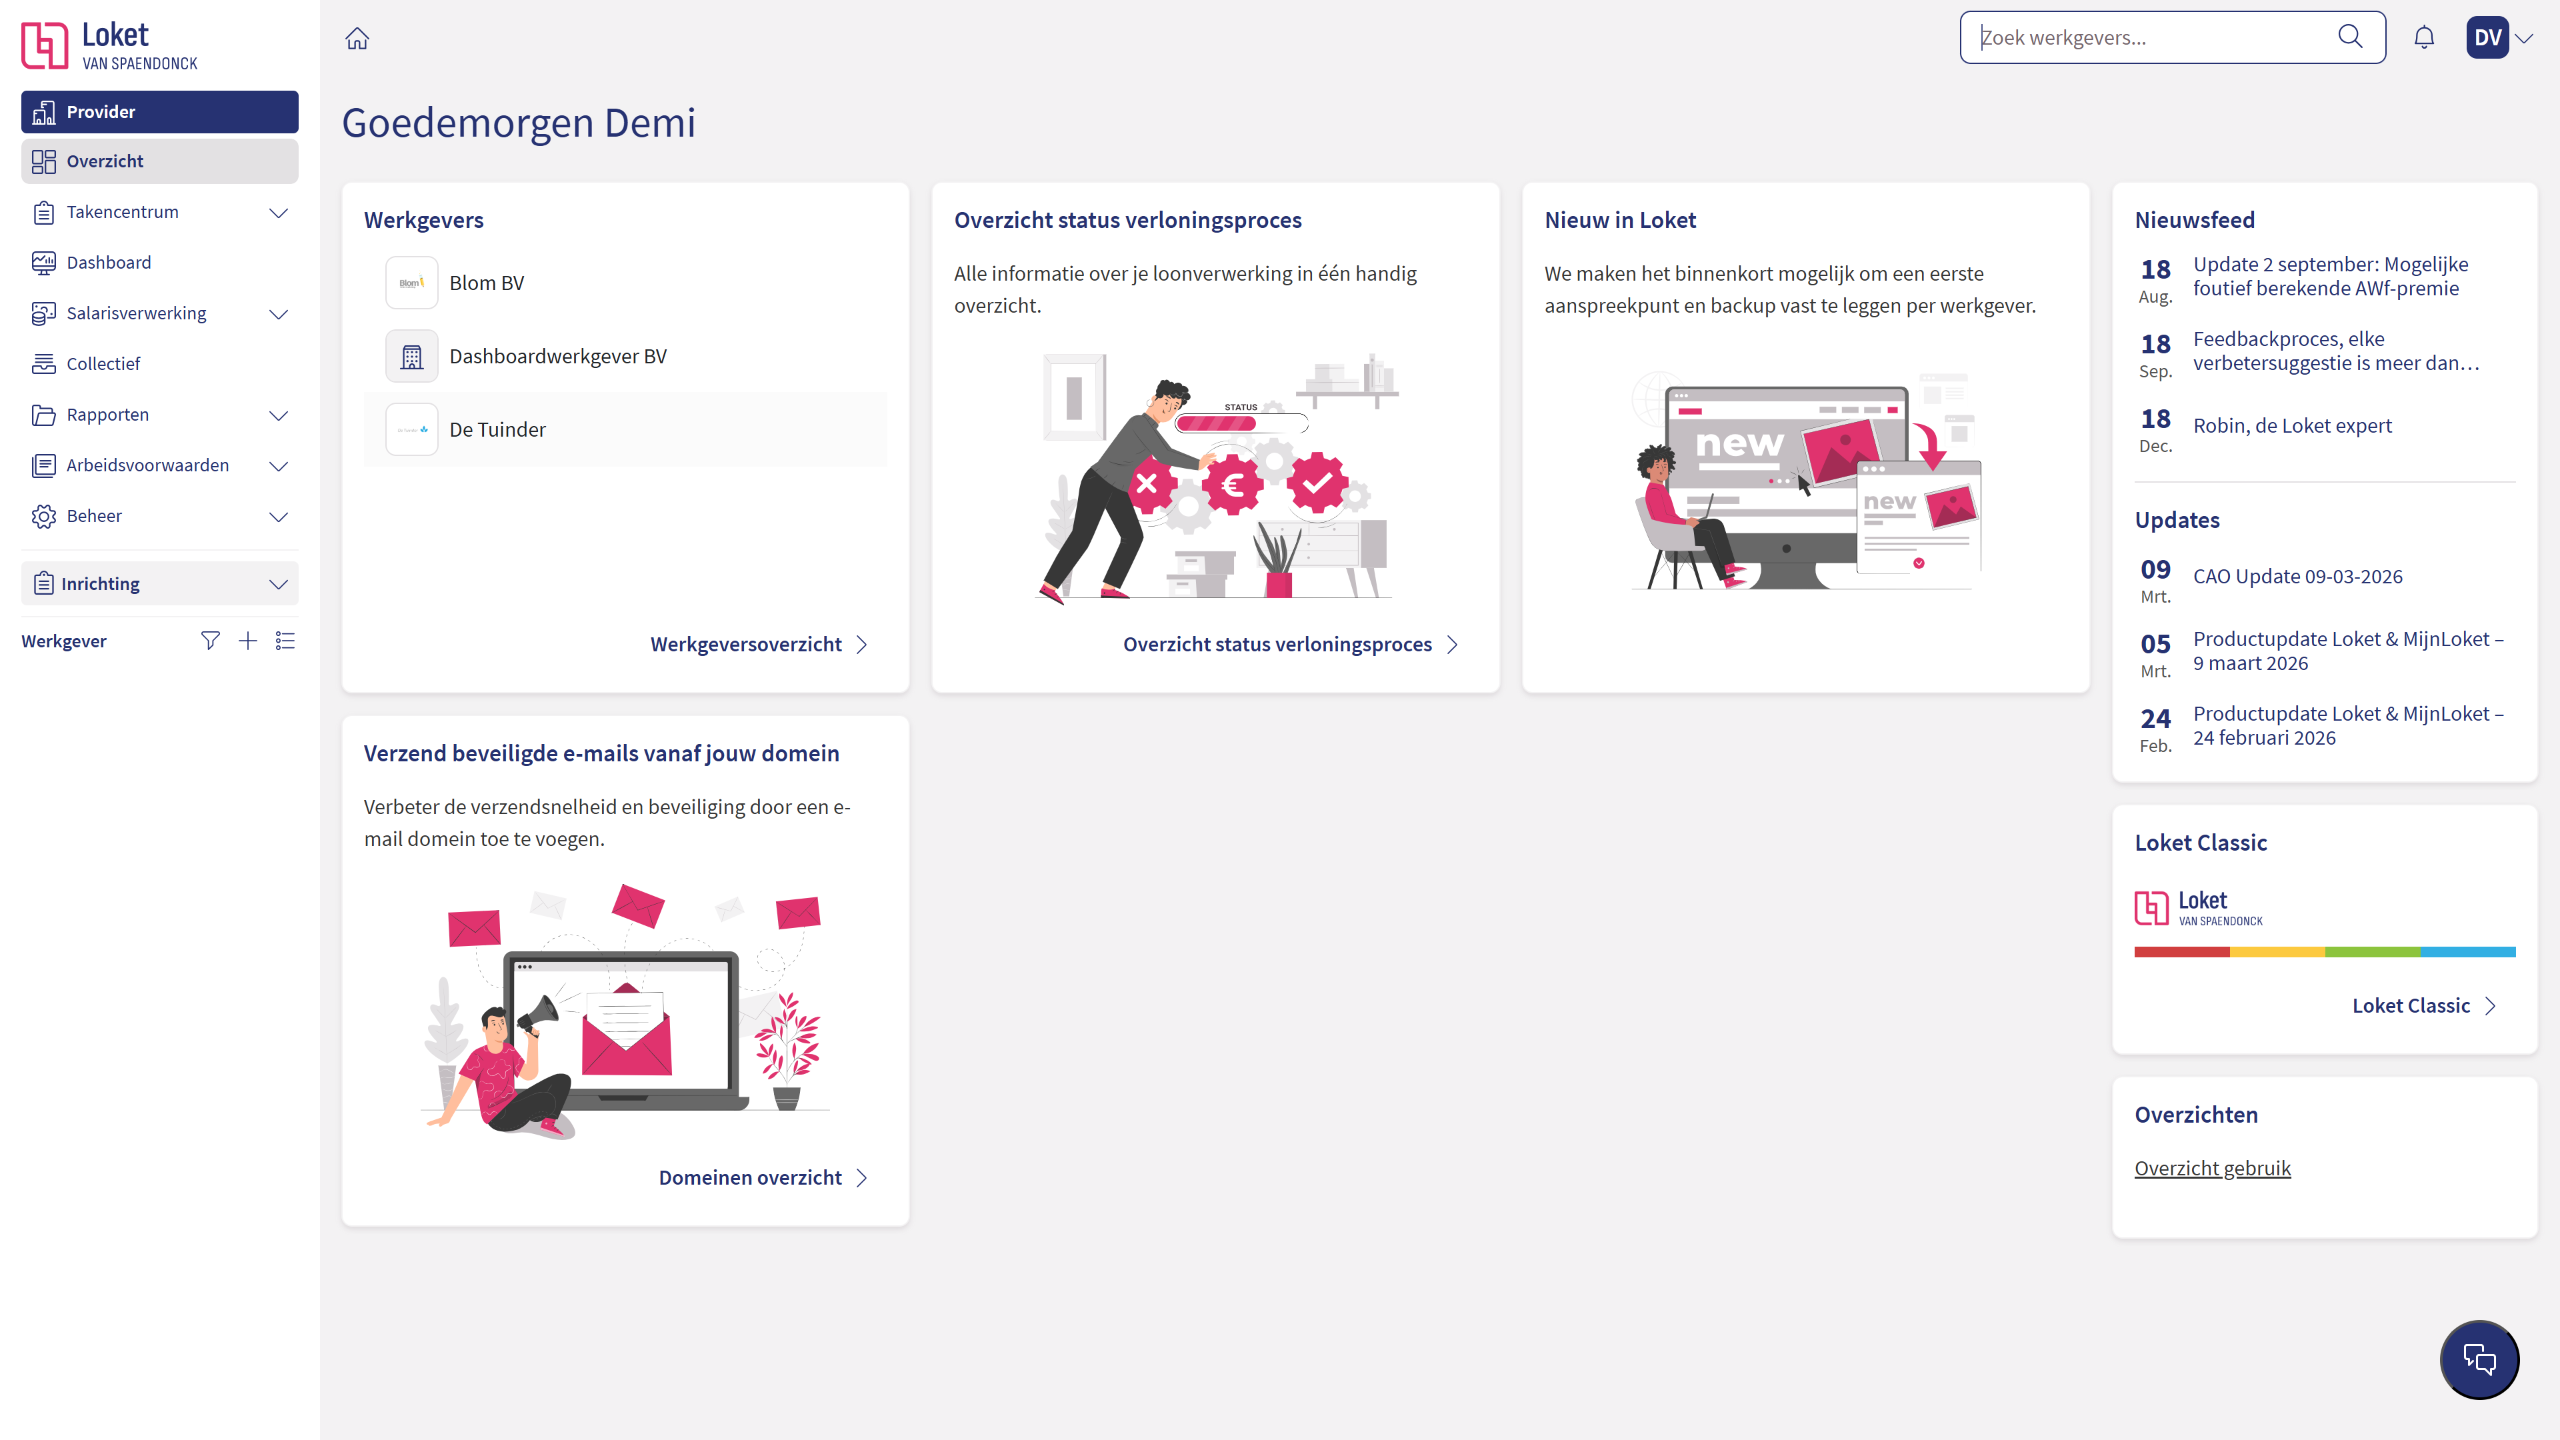Expand the Takencentrum menu
This screenshot has width=2560, height=1440.
click(x=278, y=213)
